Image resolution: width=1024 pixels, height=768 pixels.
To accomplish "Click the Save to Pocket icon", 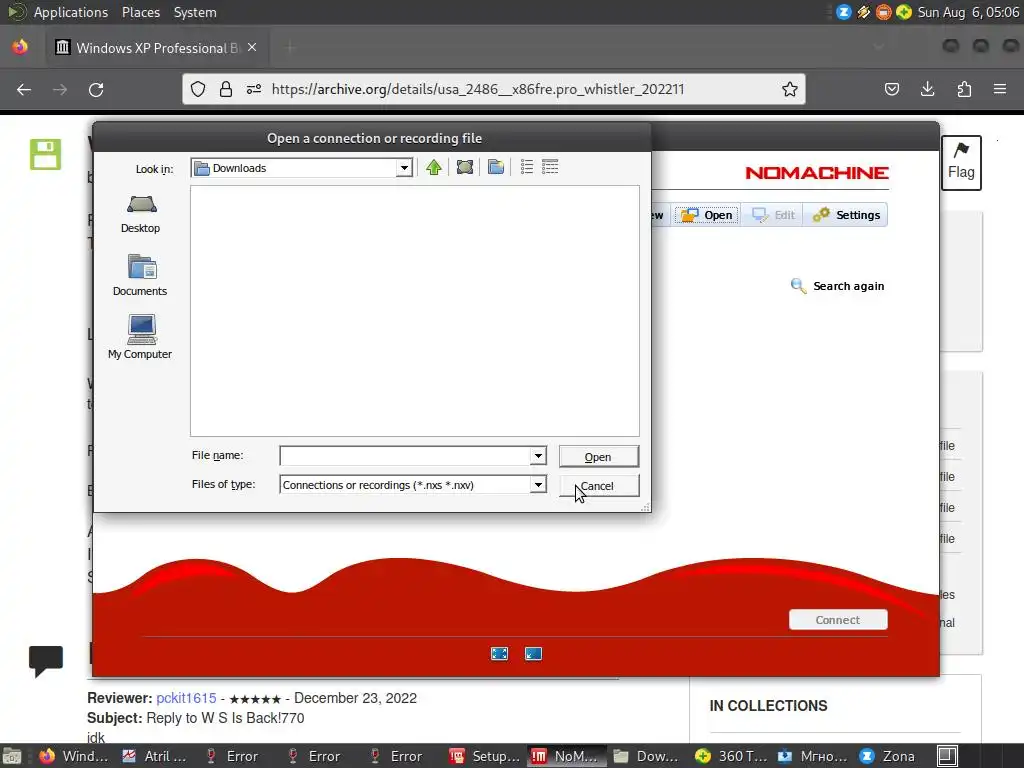I will point(892,89).
